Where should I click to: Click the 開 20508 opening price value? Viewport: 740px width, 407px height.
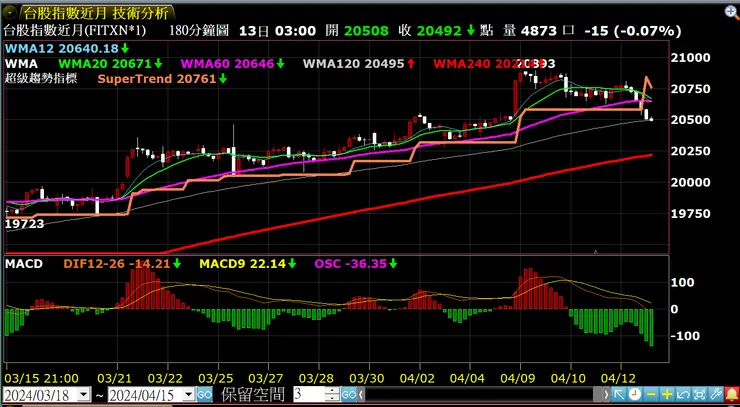(357, 31)
